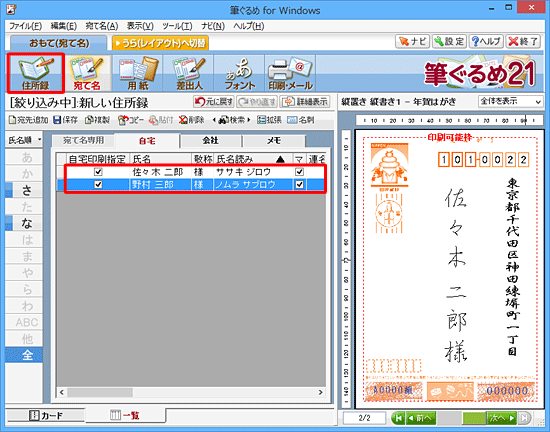Toggle 自宅印刷指定 checkbox for 野村 三郎
Viewport: 550px width, 432px height.
pos(98,184)
